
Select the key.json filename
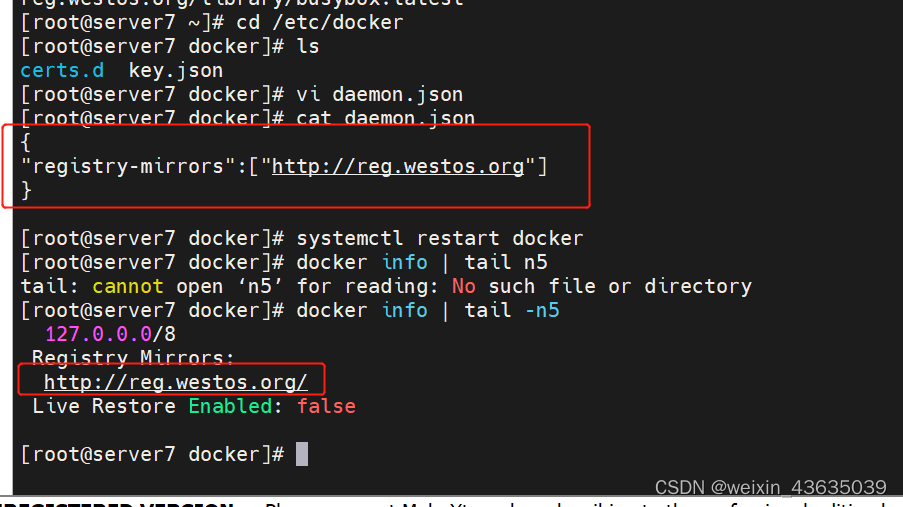tap(176, 70)
